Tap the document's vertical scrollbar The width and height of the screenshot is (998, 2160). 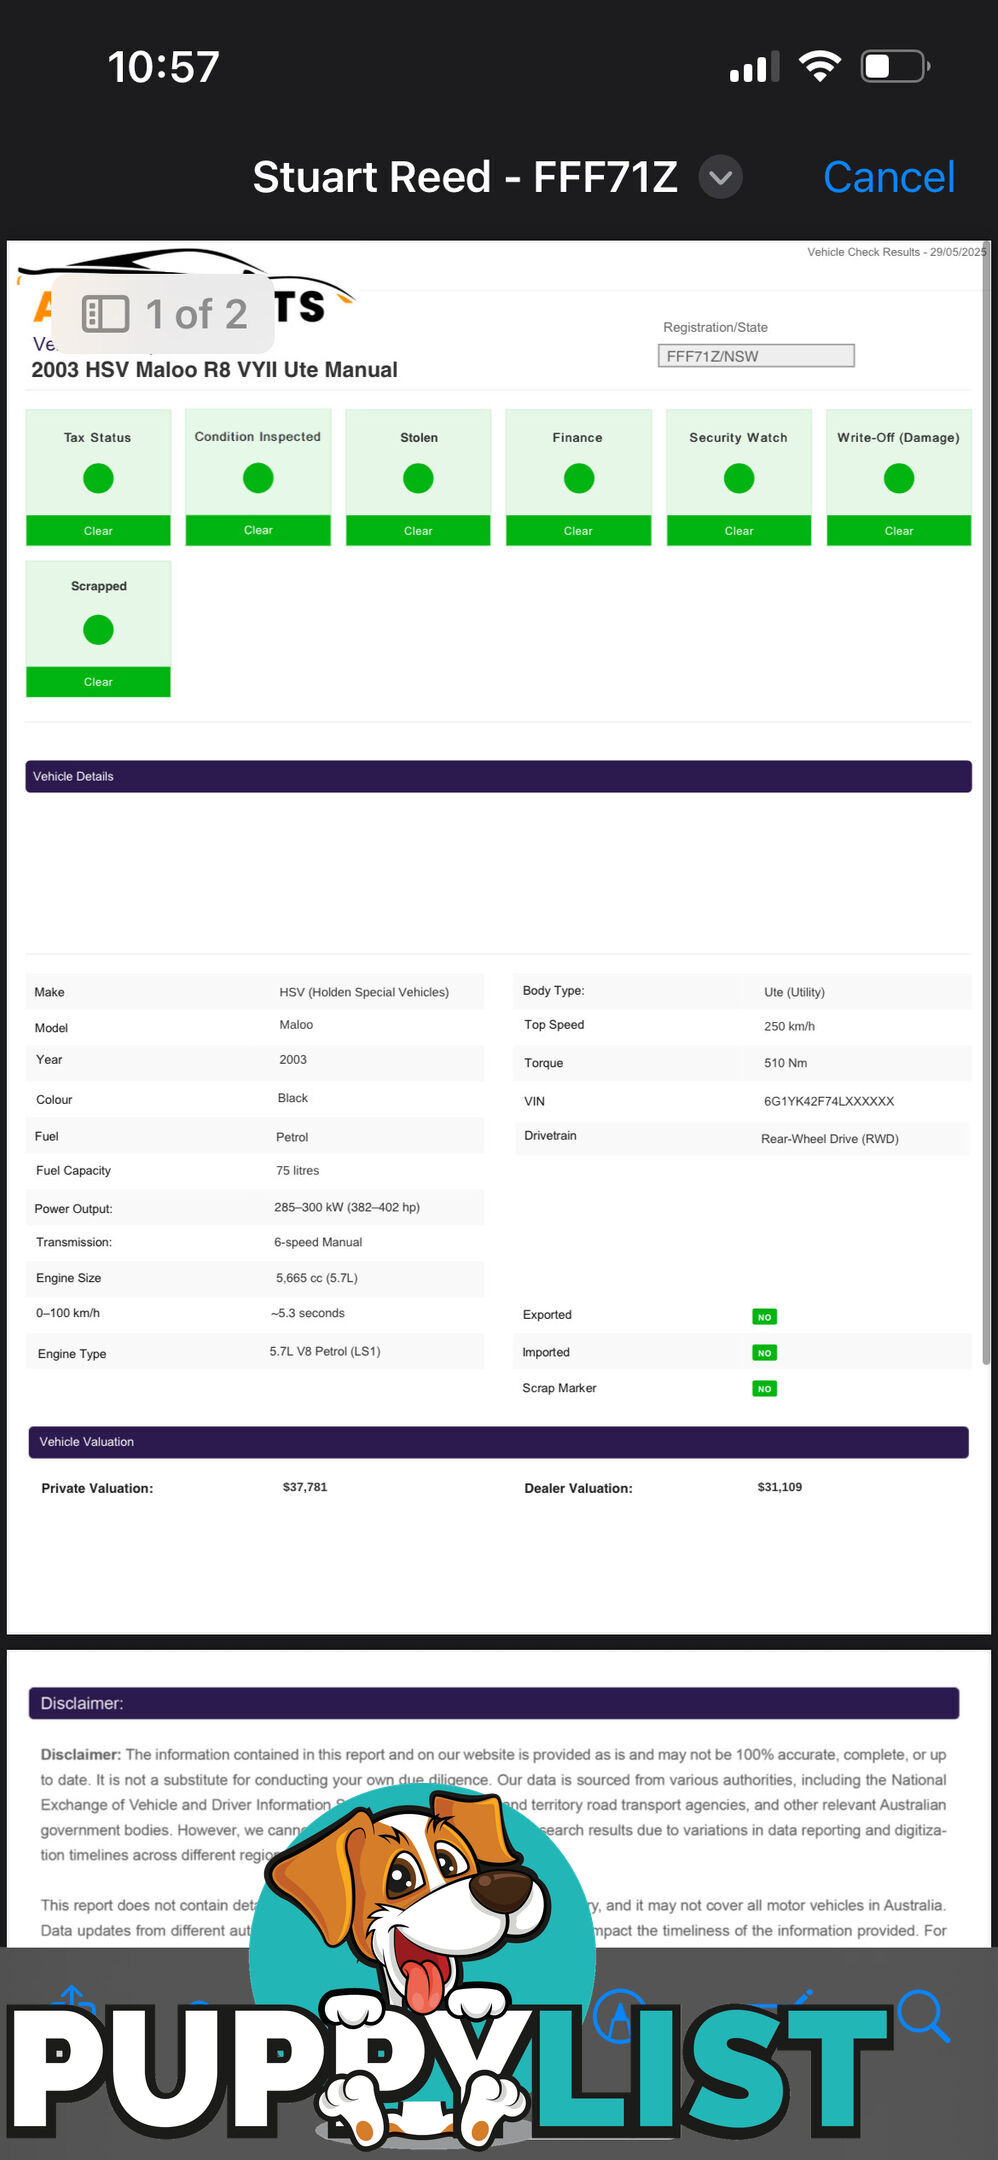click(x=986, y=800)
